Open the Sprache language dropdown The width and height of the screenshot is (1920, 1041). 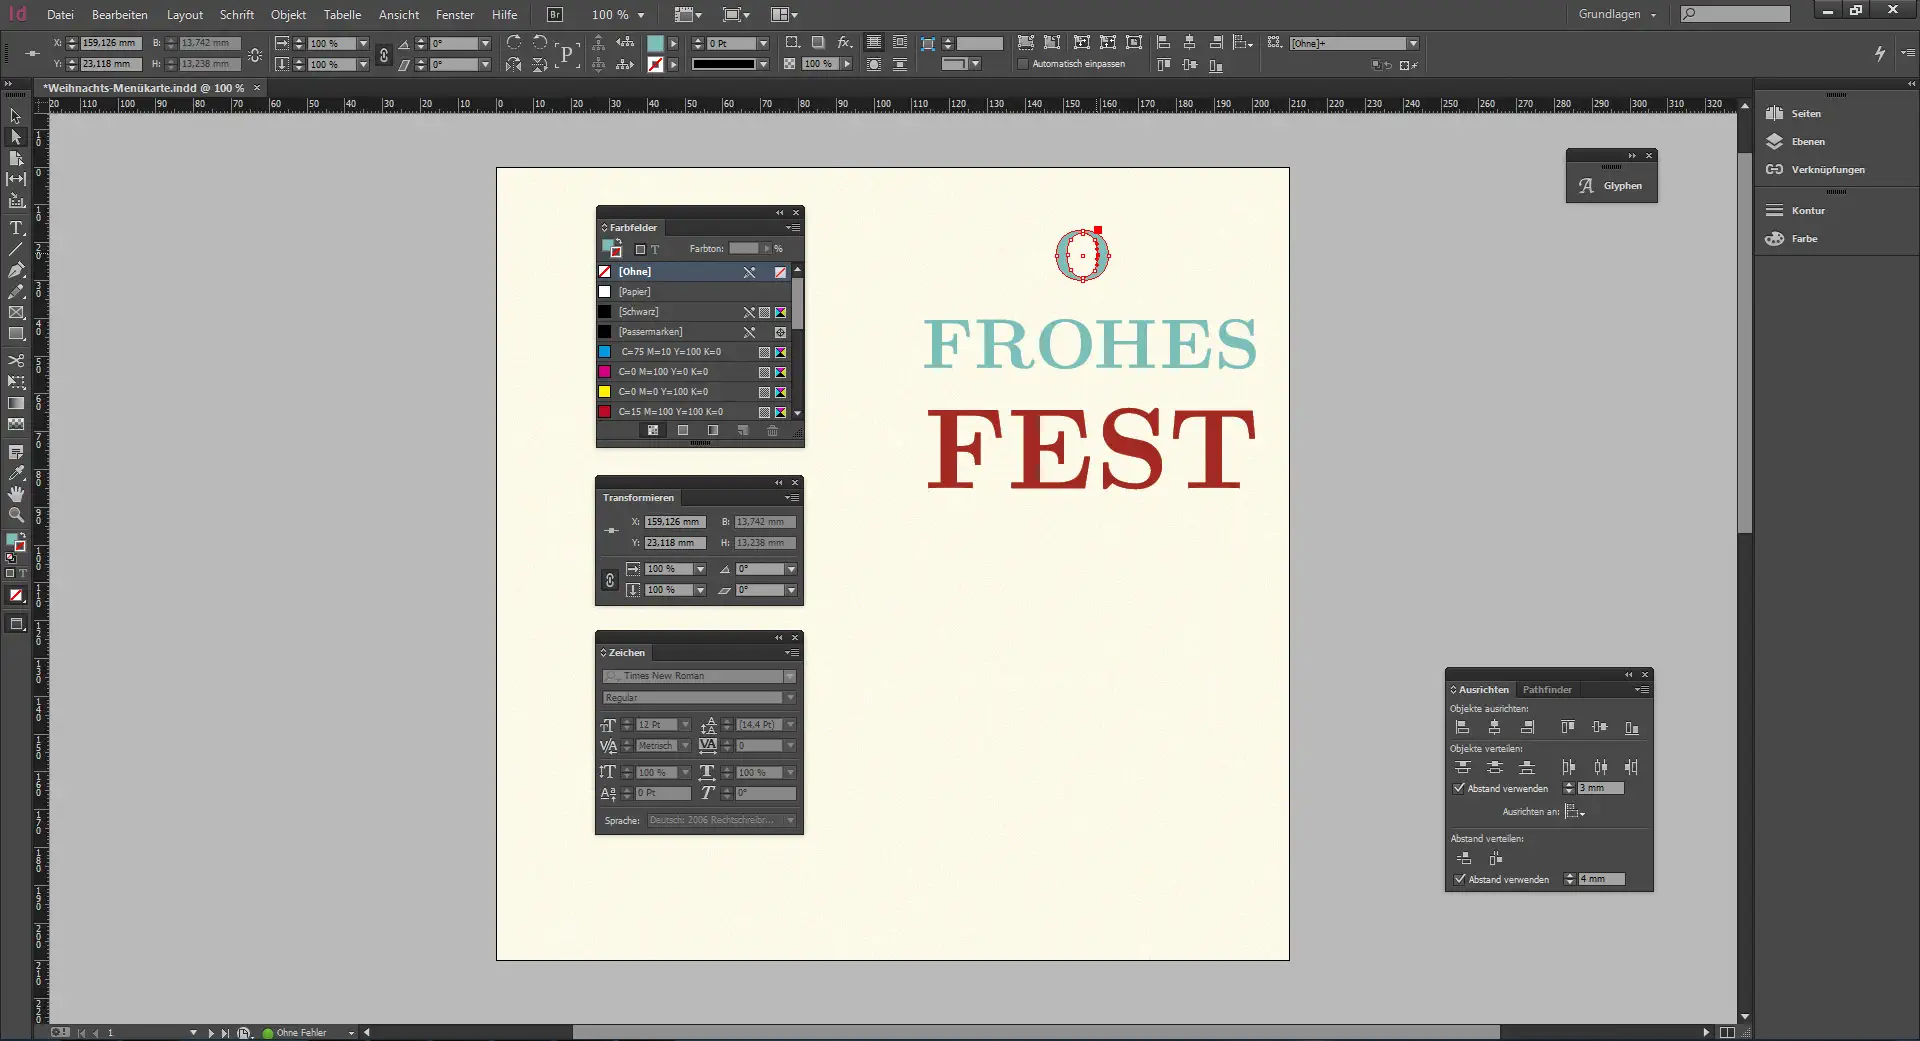point(790,820)
